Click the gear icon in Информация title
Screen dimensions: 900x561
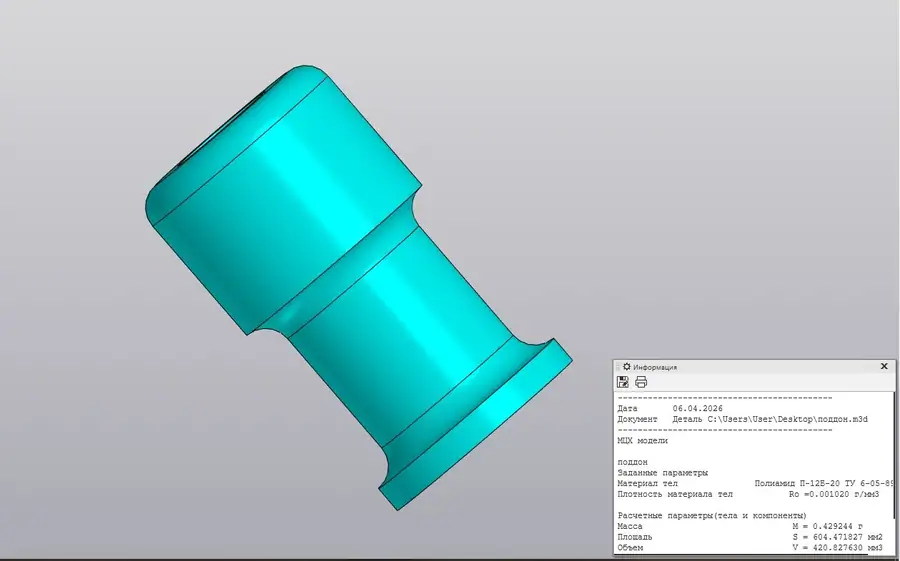click(626, 366)
